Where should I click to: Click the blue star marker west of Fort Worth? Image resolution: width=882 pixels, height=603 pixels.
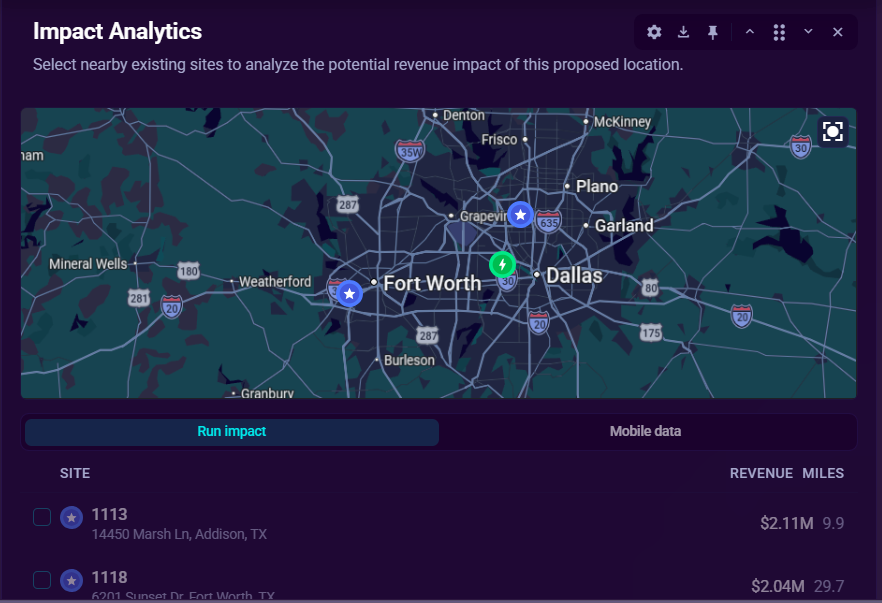tap(349, 294)
